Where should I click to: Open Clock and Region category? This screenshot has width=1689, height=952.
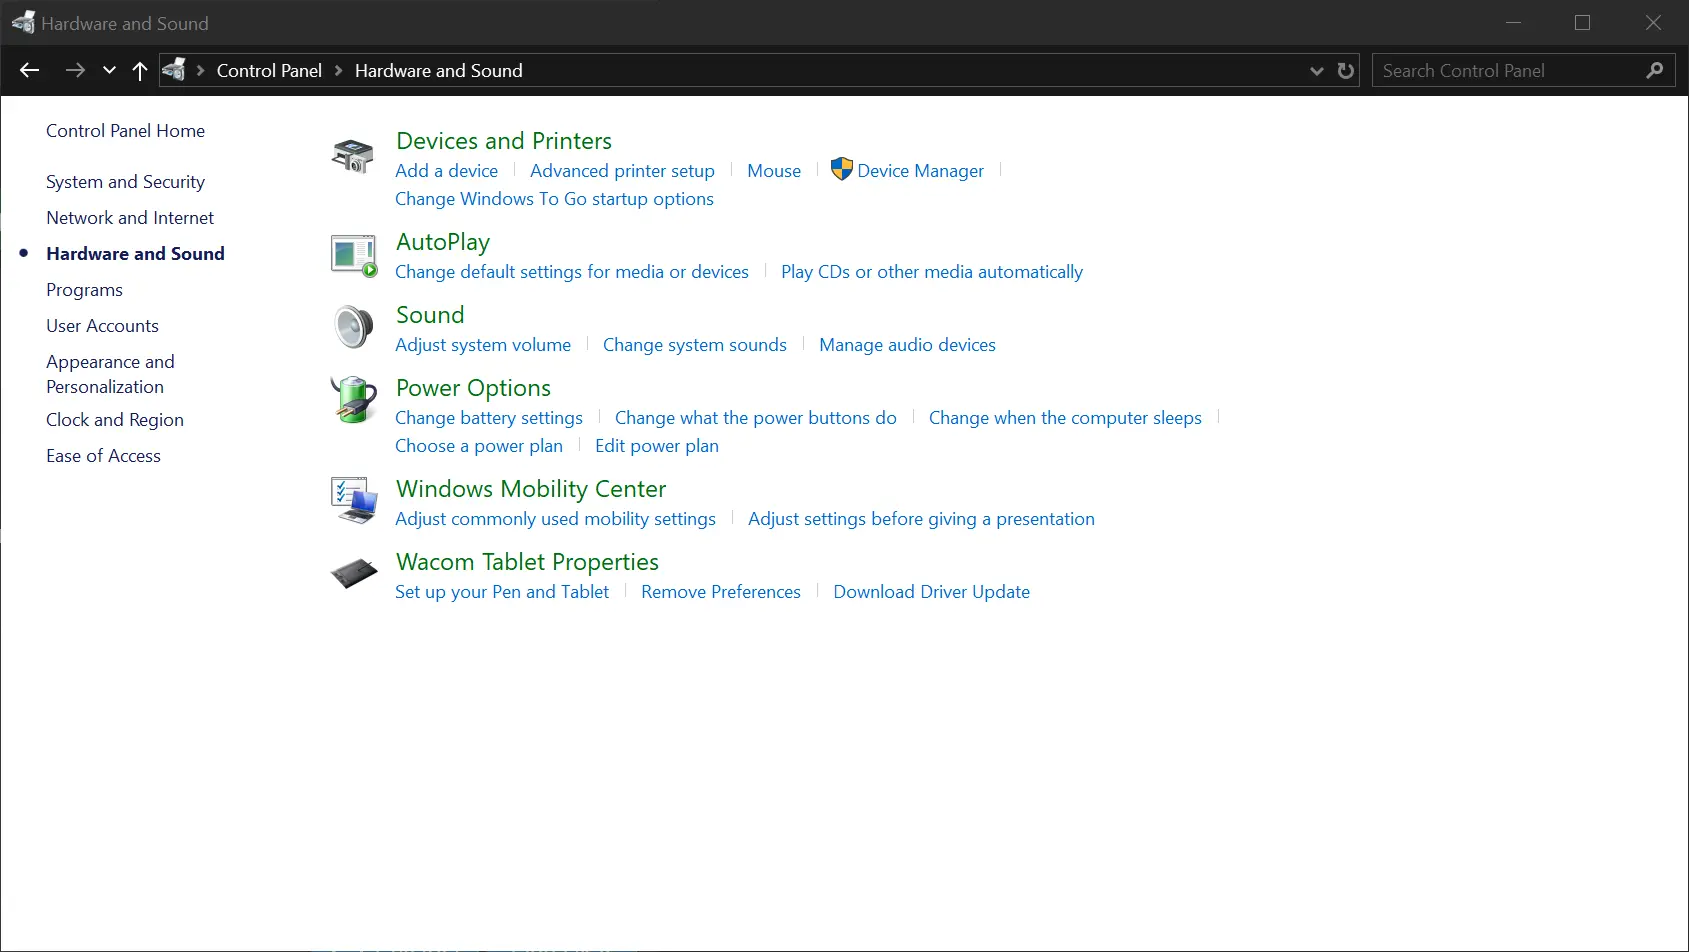(115, 420)
